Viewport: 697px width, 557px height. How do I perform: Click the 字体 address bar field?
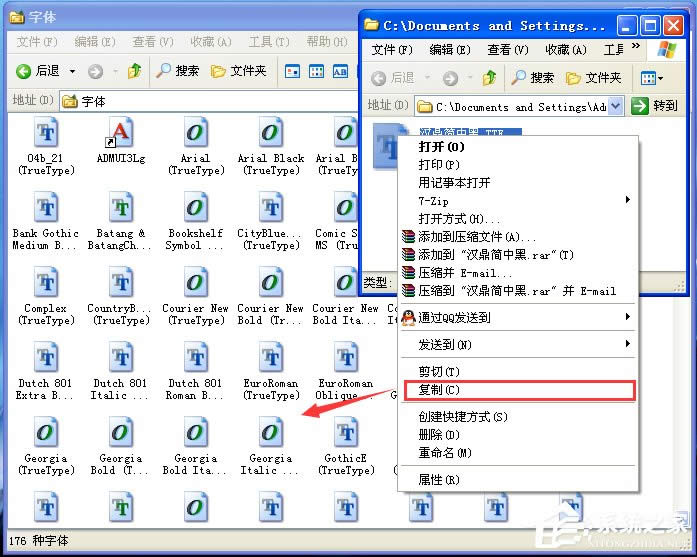click(200, 101)
